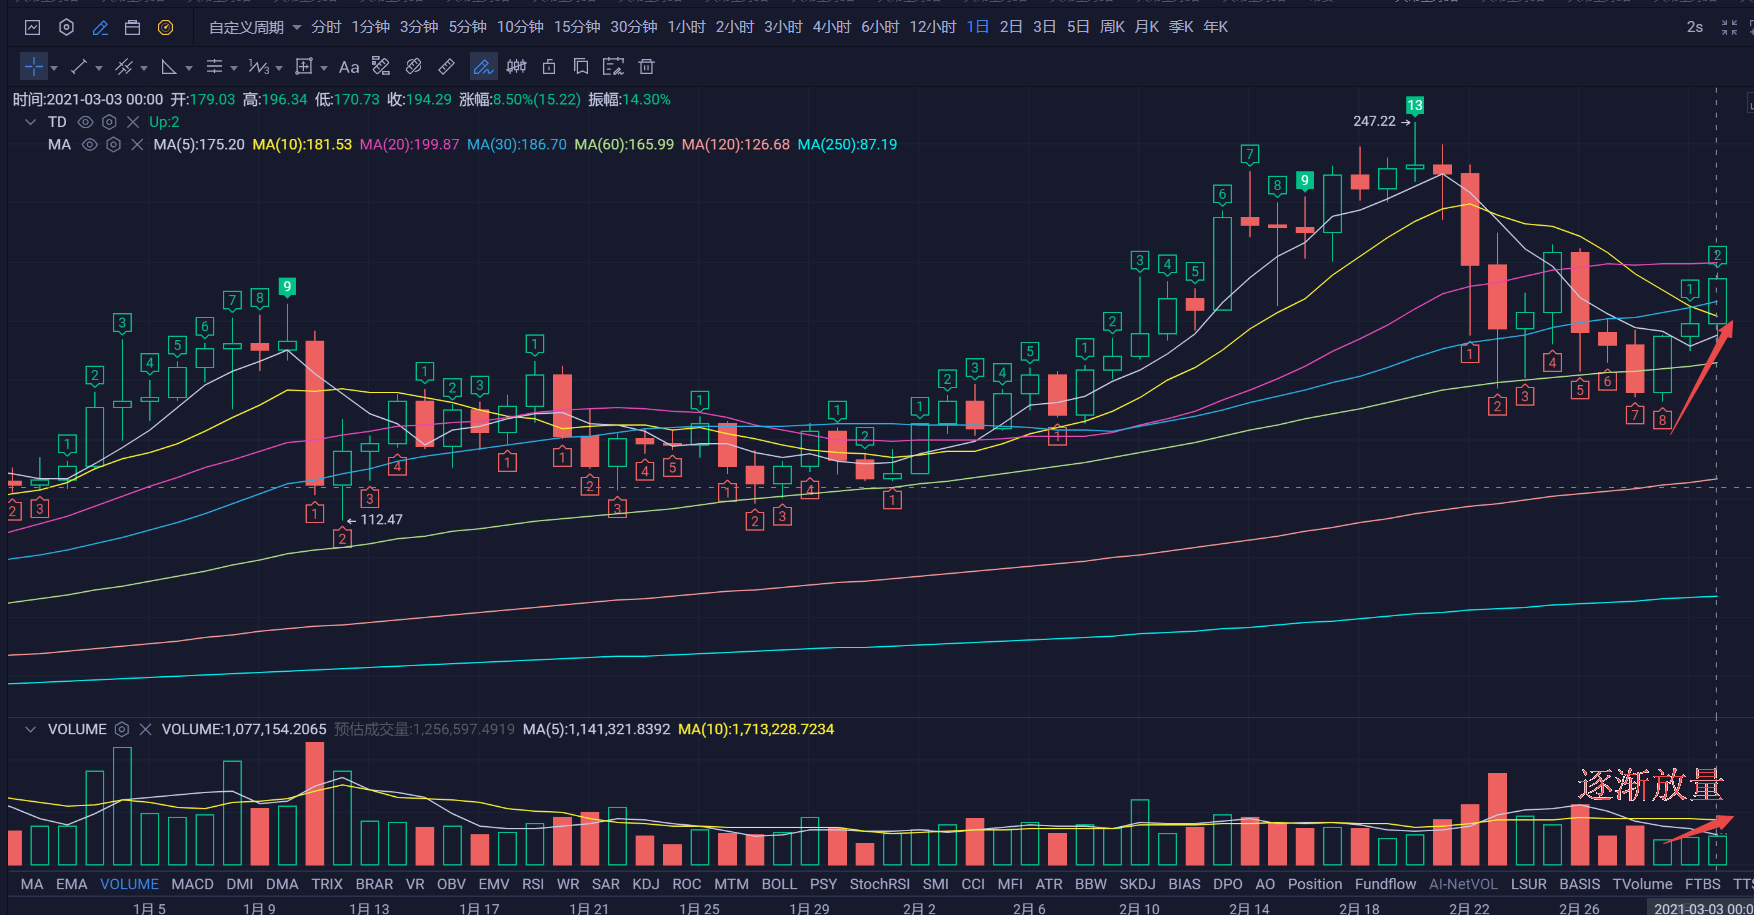The height and width of the screenshot is (915, 1754).
Task: Click the candlestick pattern icon in drawing toolbar
Action: 516,67
